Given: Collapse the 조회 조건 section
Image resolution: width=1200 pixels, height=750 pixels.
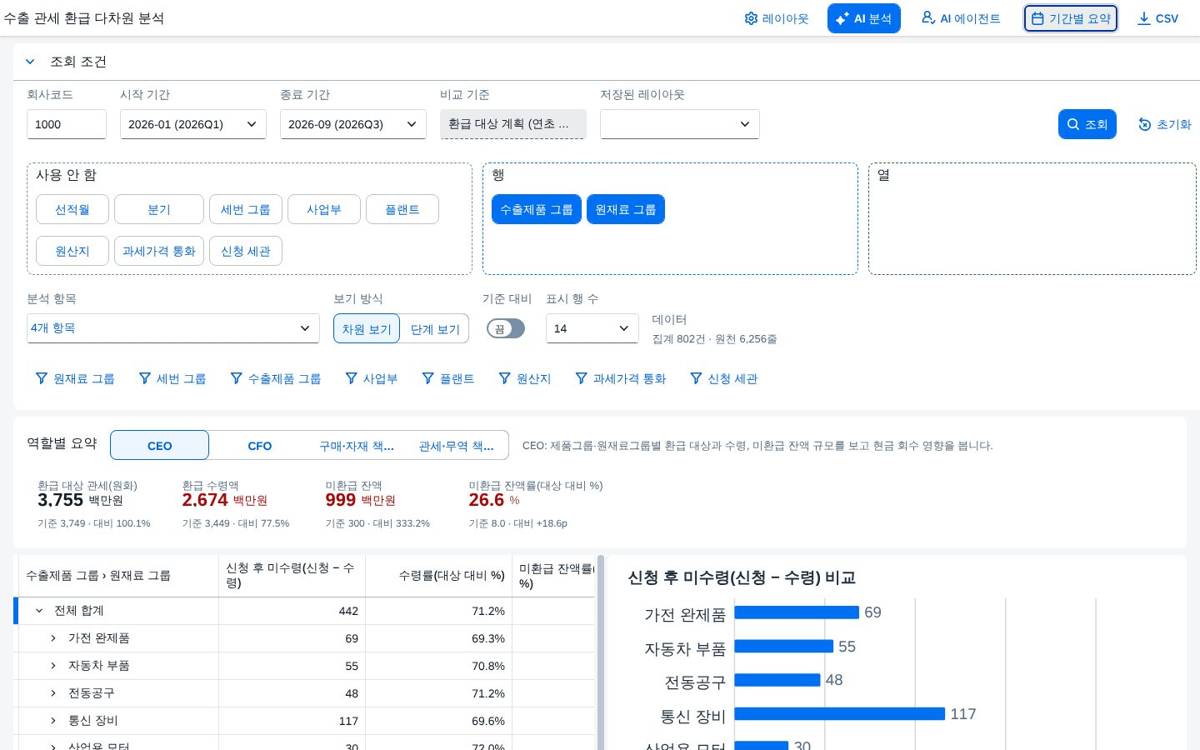Looking at the screenshot, I should 31,62.
